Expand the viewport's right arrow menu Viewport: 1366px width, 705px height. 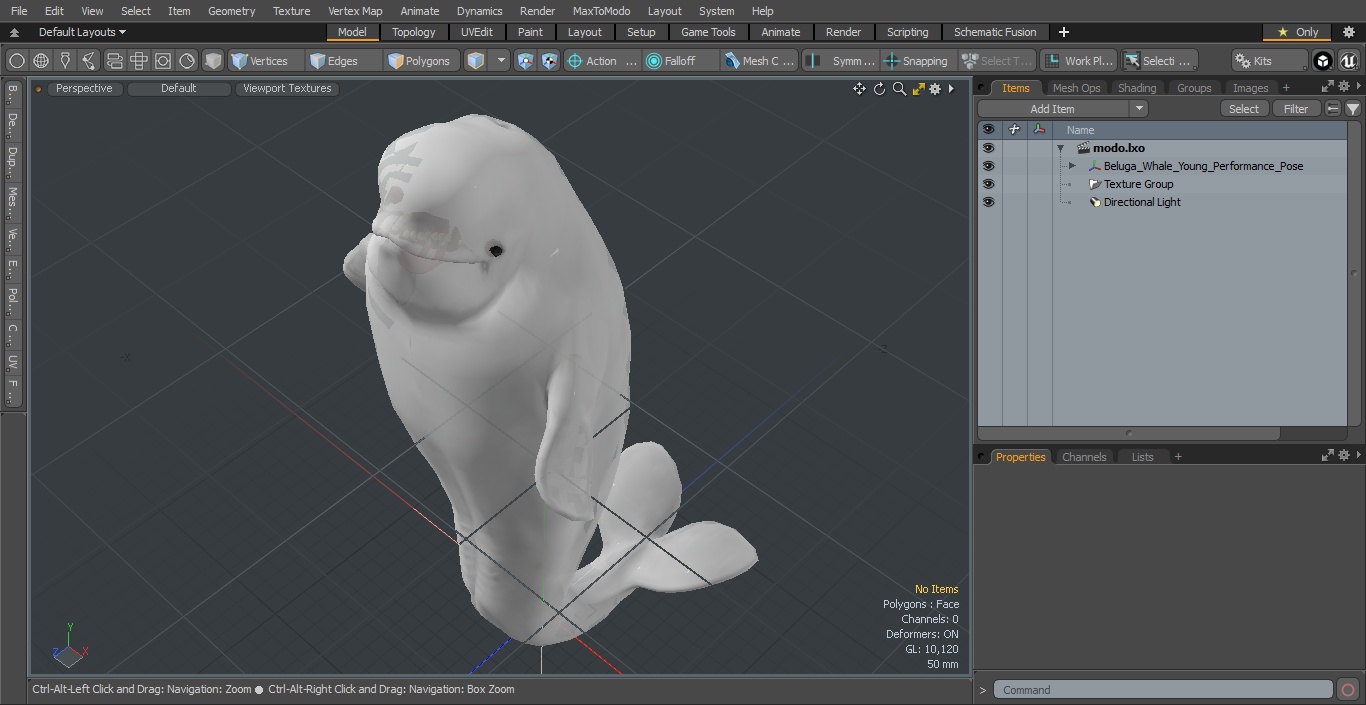[x=951, y=89]
